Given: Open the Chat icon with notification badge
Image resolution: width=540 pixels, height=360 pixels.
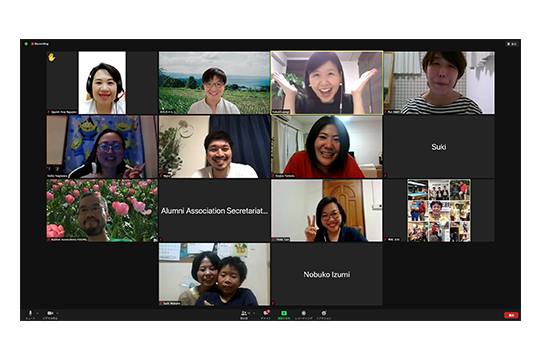Looking at the screenshot, I should click(x=266, y=313).
